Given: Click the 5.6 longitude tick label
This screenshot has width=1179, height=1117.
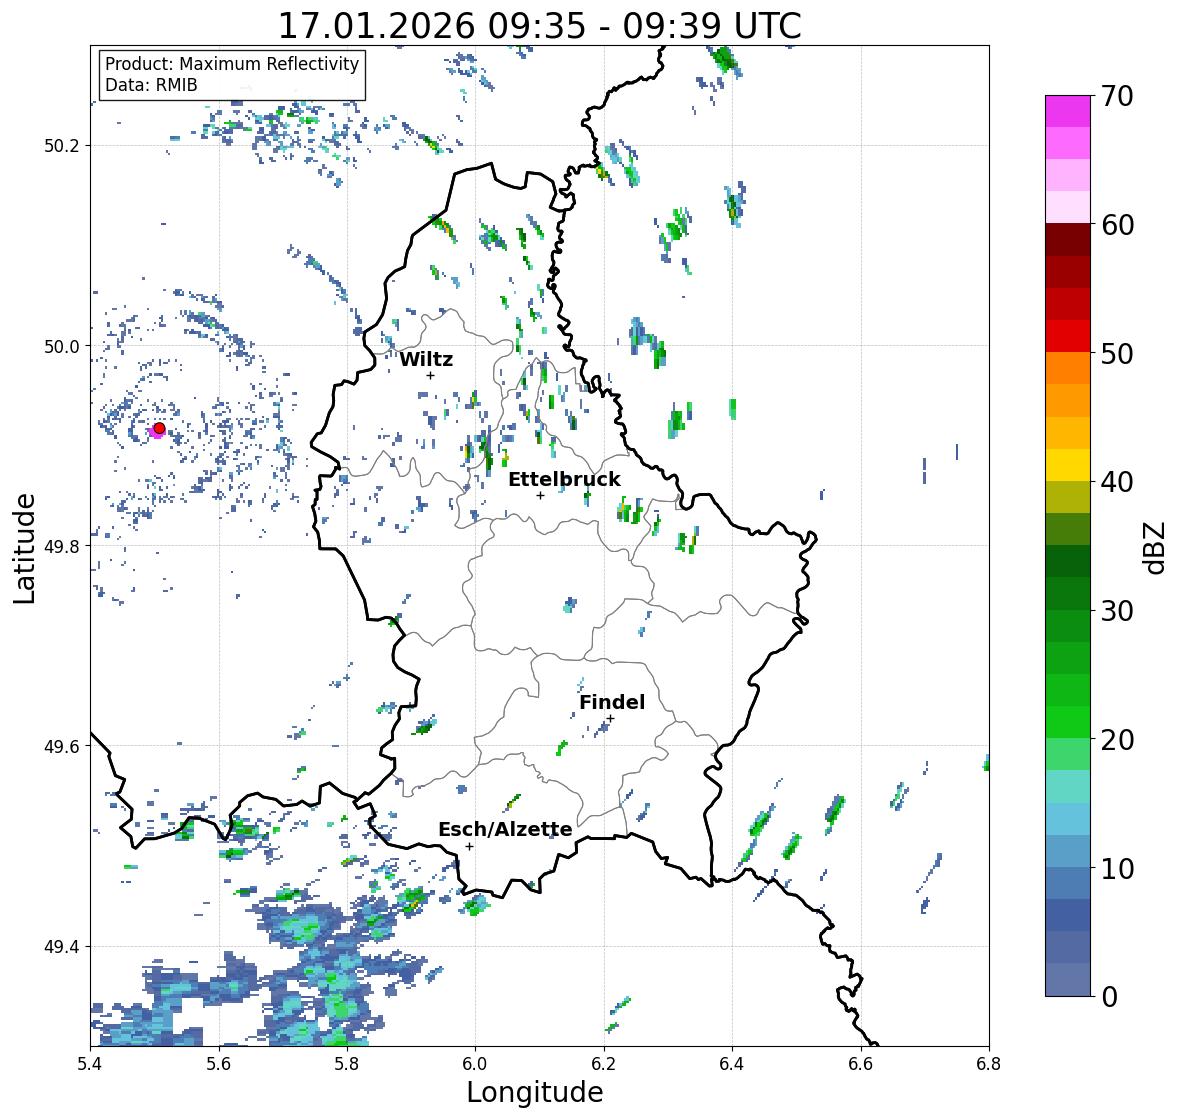Looking at the screenshot, I should (x=219, y=1064).
